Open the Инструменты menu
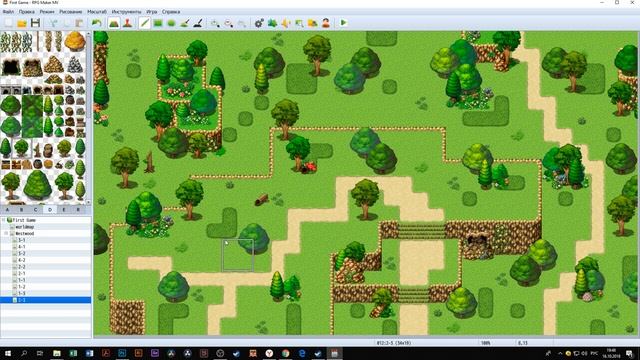Image resolution: width=640 pixels, height=360 pixels. [x=127, y=12]
